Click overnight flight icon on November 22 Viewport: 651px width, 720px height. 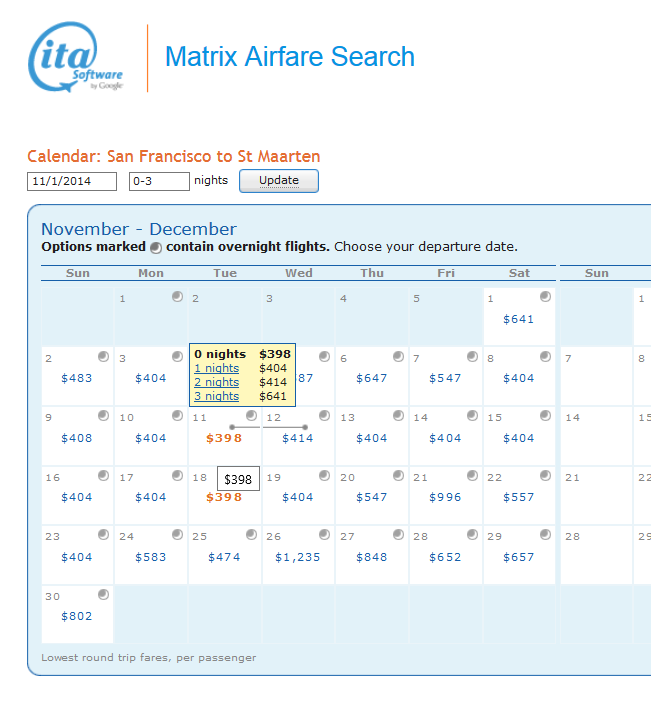(545, 476)
